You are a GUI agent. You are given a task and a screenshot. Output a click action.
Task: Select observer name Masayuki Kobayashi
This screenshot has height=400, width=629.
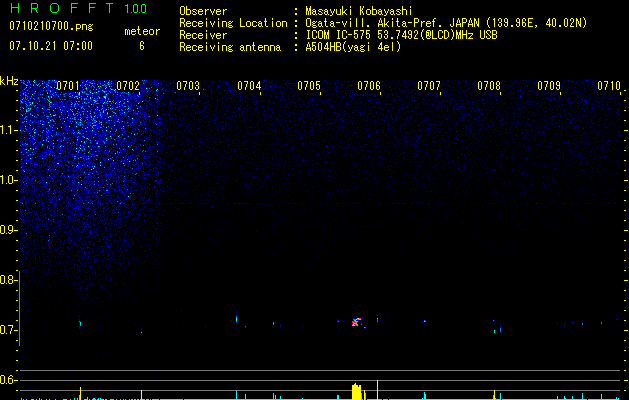pos(359,11)
